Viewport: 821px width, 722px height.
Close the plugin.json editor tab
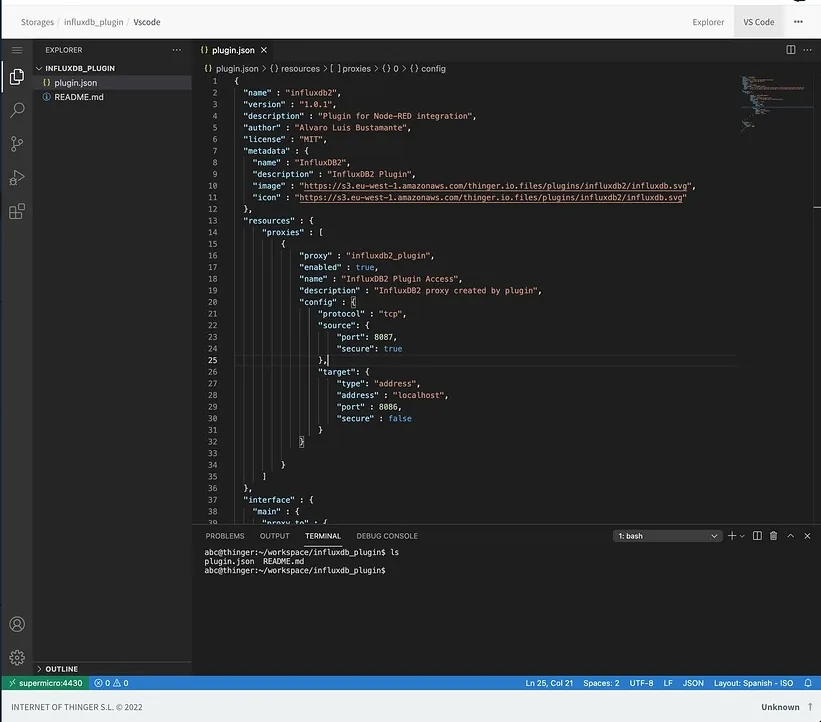pyautogui.click(x=264, y=50)
